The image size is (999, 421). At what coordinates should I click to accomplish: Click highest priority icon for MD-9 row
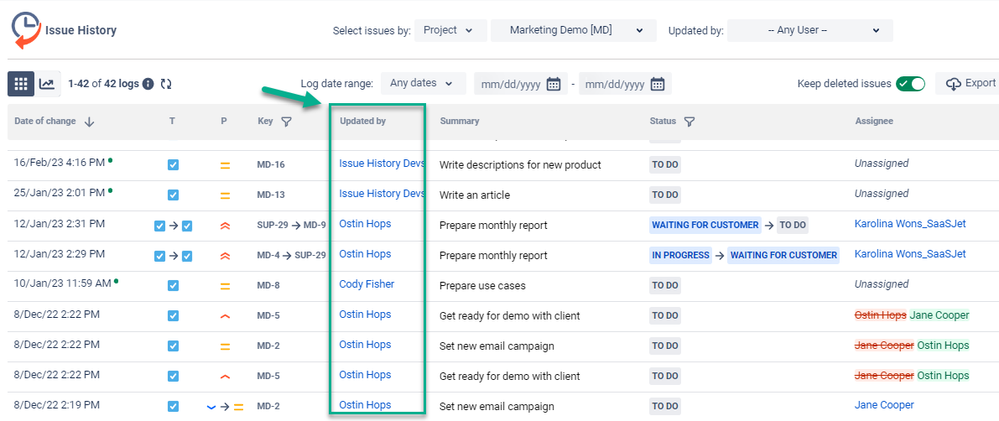pyautogui.click(x=225, y=225)
